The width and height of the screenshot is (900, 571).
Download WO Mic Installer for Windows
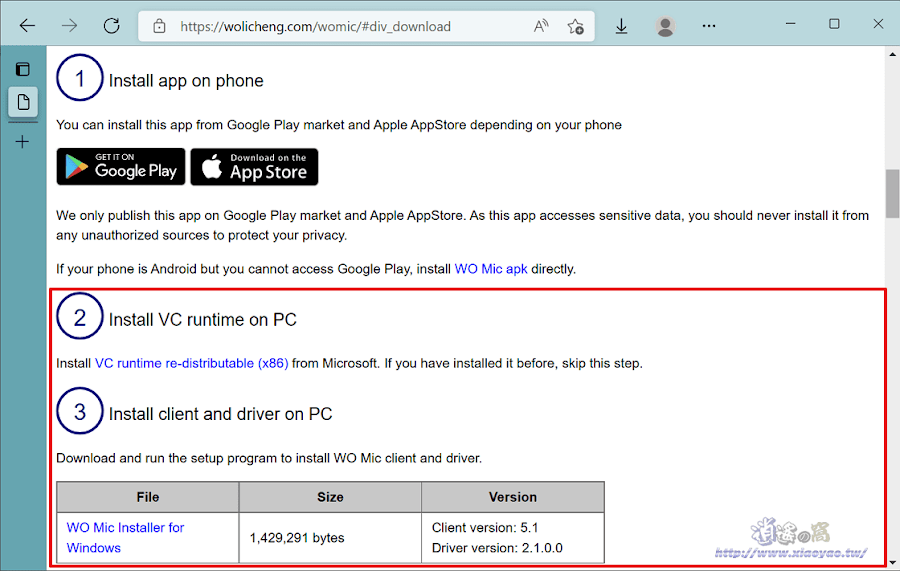tap(125, 538)
